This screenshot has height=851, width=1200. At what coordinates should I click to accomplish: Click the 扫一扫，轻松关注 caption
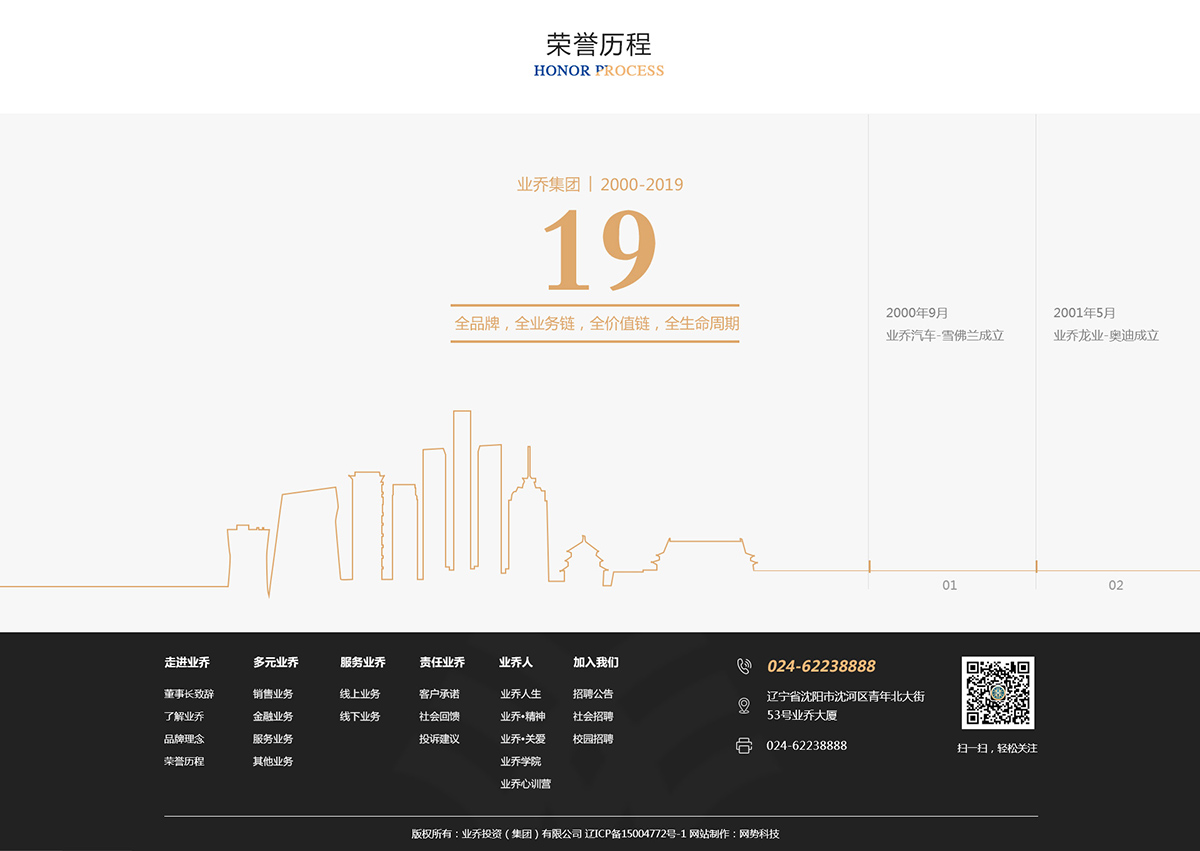pyautogui.click(x=997, y=748)
